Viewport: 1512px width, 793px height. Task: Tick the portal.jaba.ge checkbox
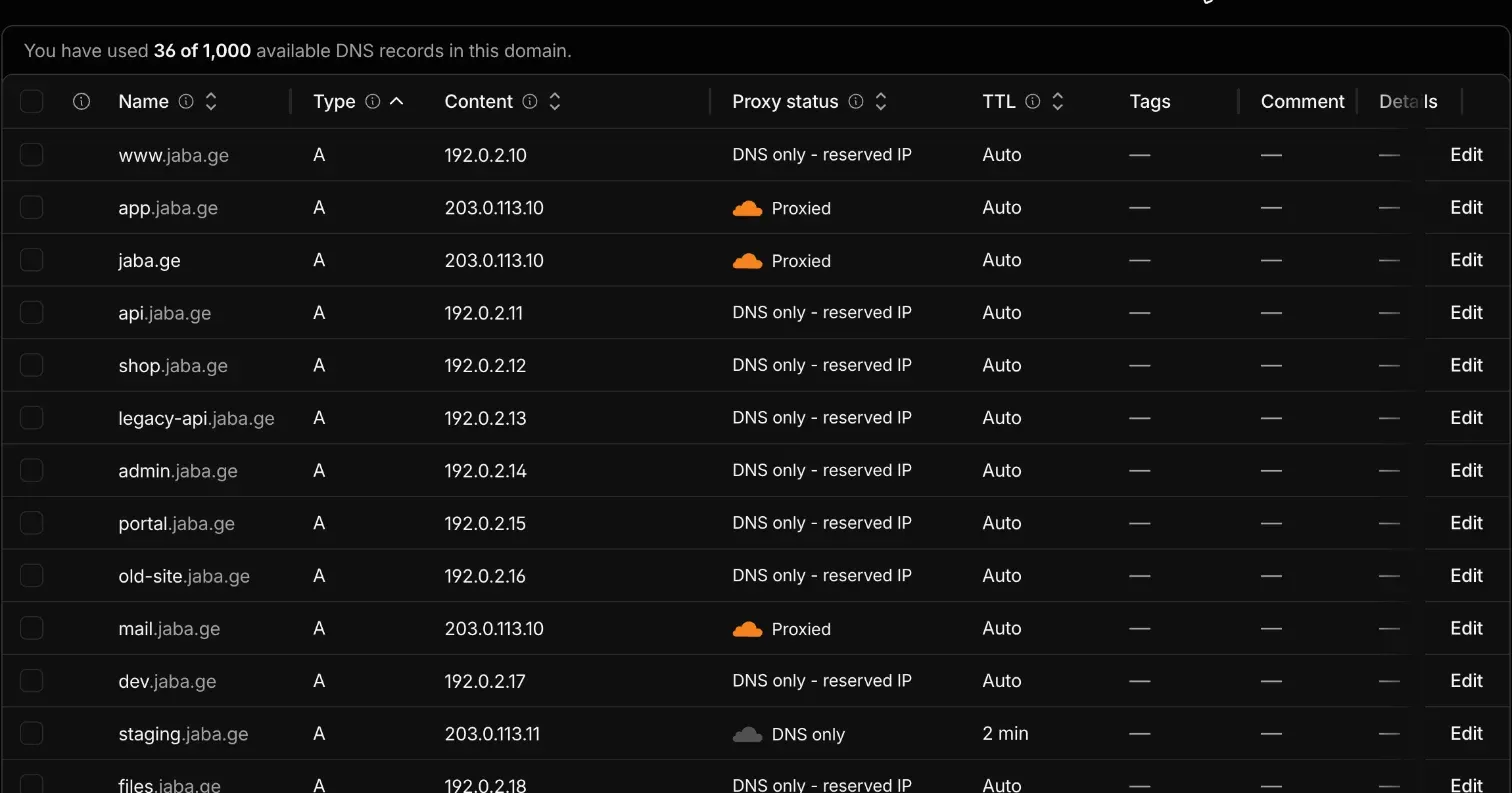(x=32, y=523)
